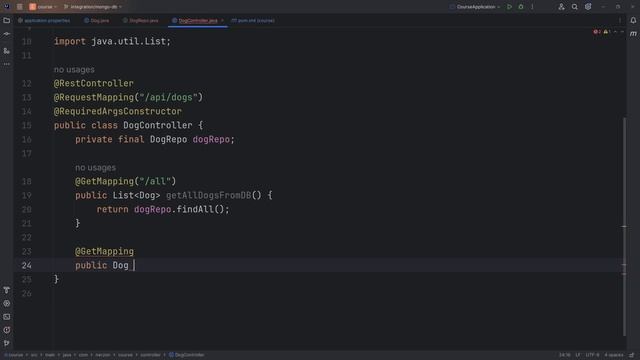The width and height of the screenshot is (640, 360).
Task: Click the yellow warning indicator in editor
Action: tap(607, 32)
